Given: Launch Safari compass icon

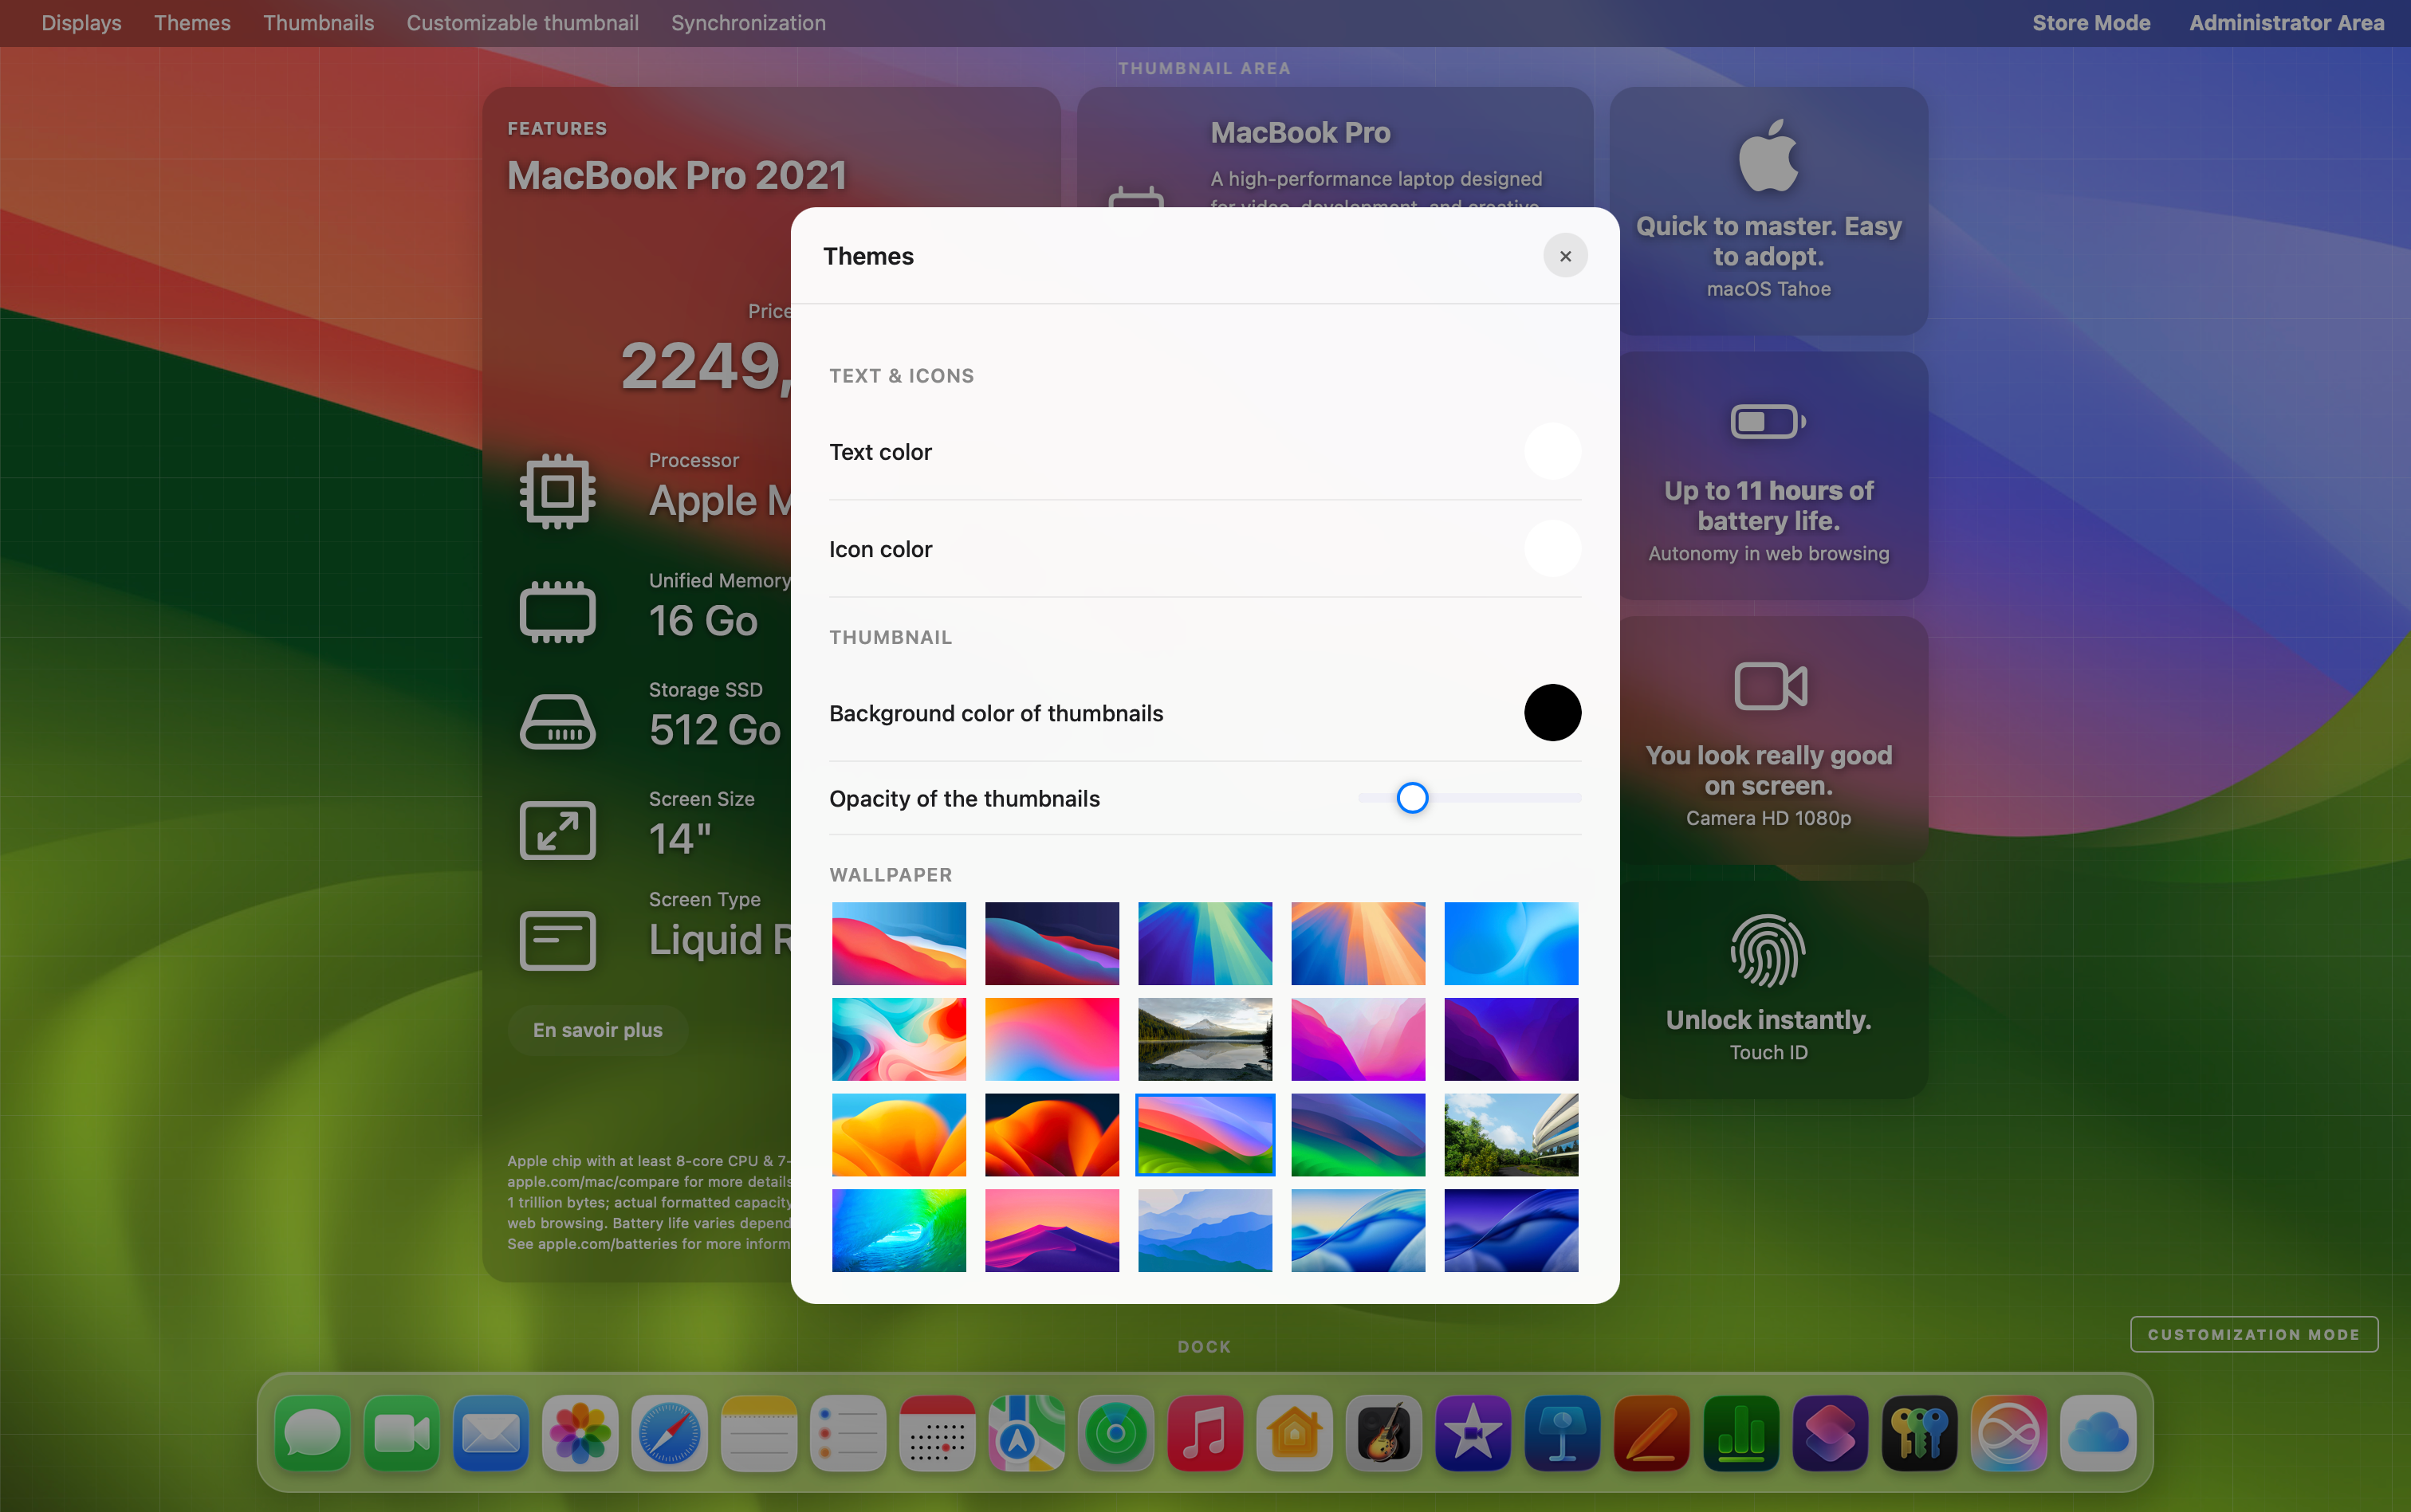Looking at the screenshot, I should [x=669, y=1433].
